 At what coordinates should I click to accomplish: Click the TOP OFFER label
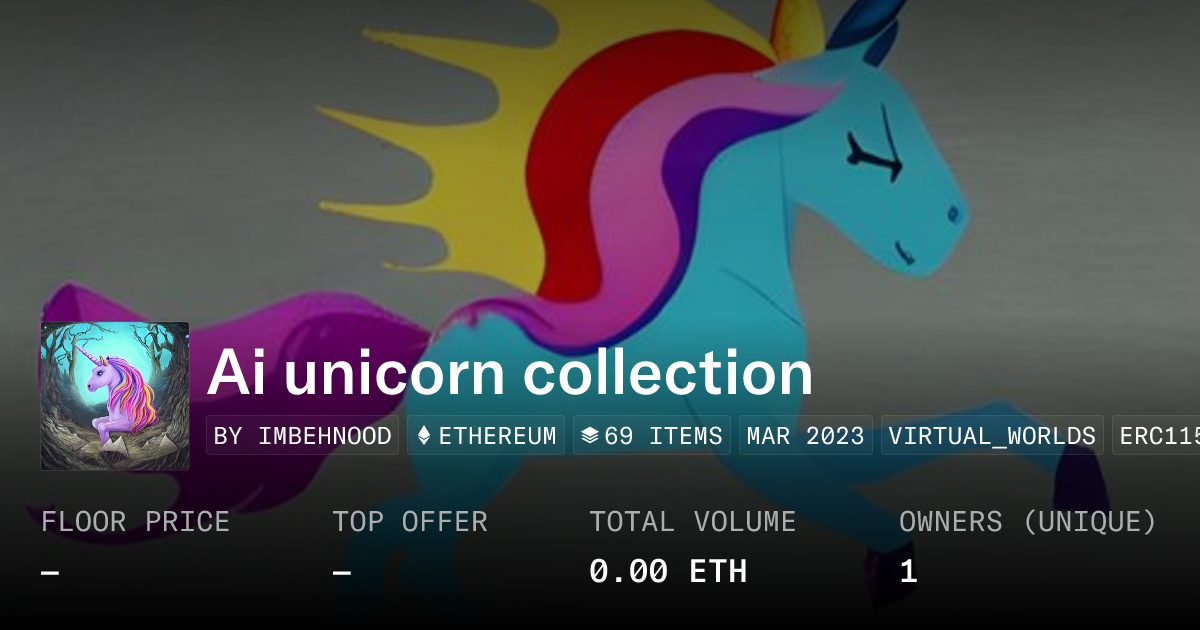point(410,522)
